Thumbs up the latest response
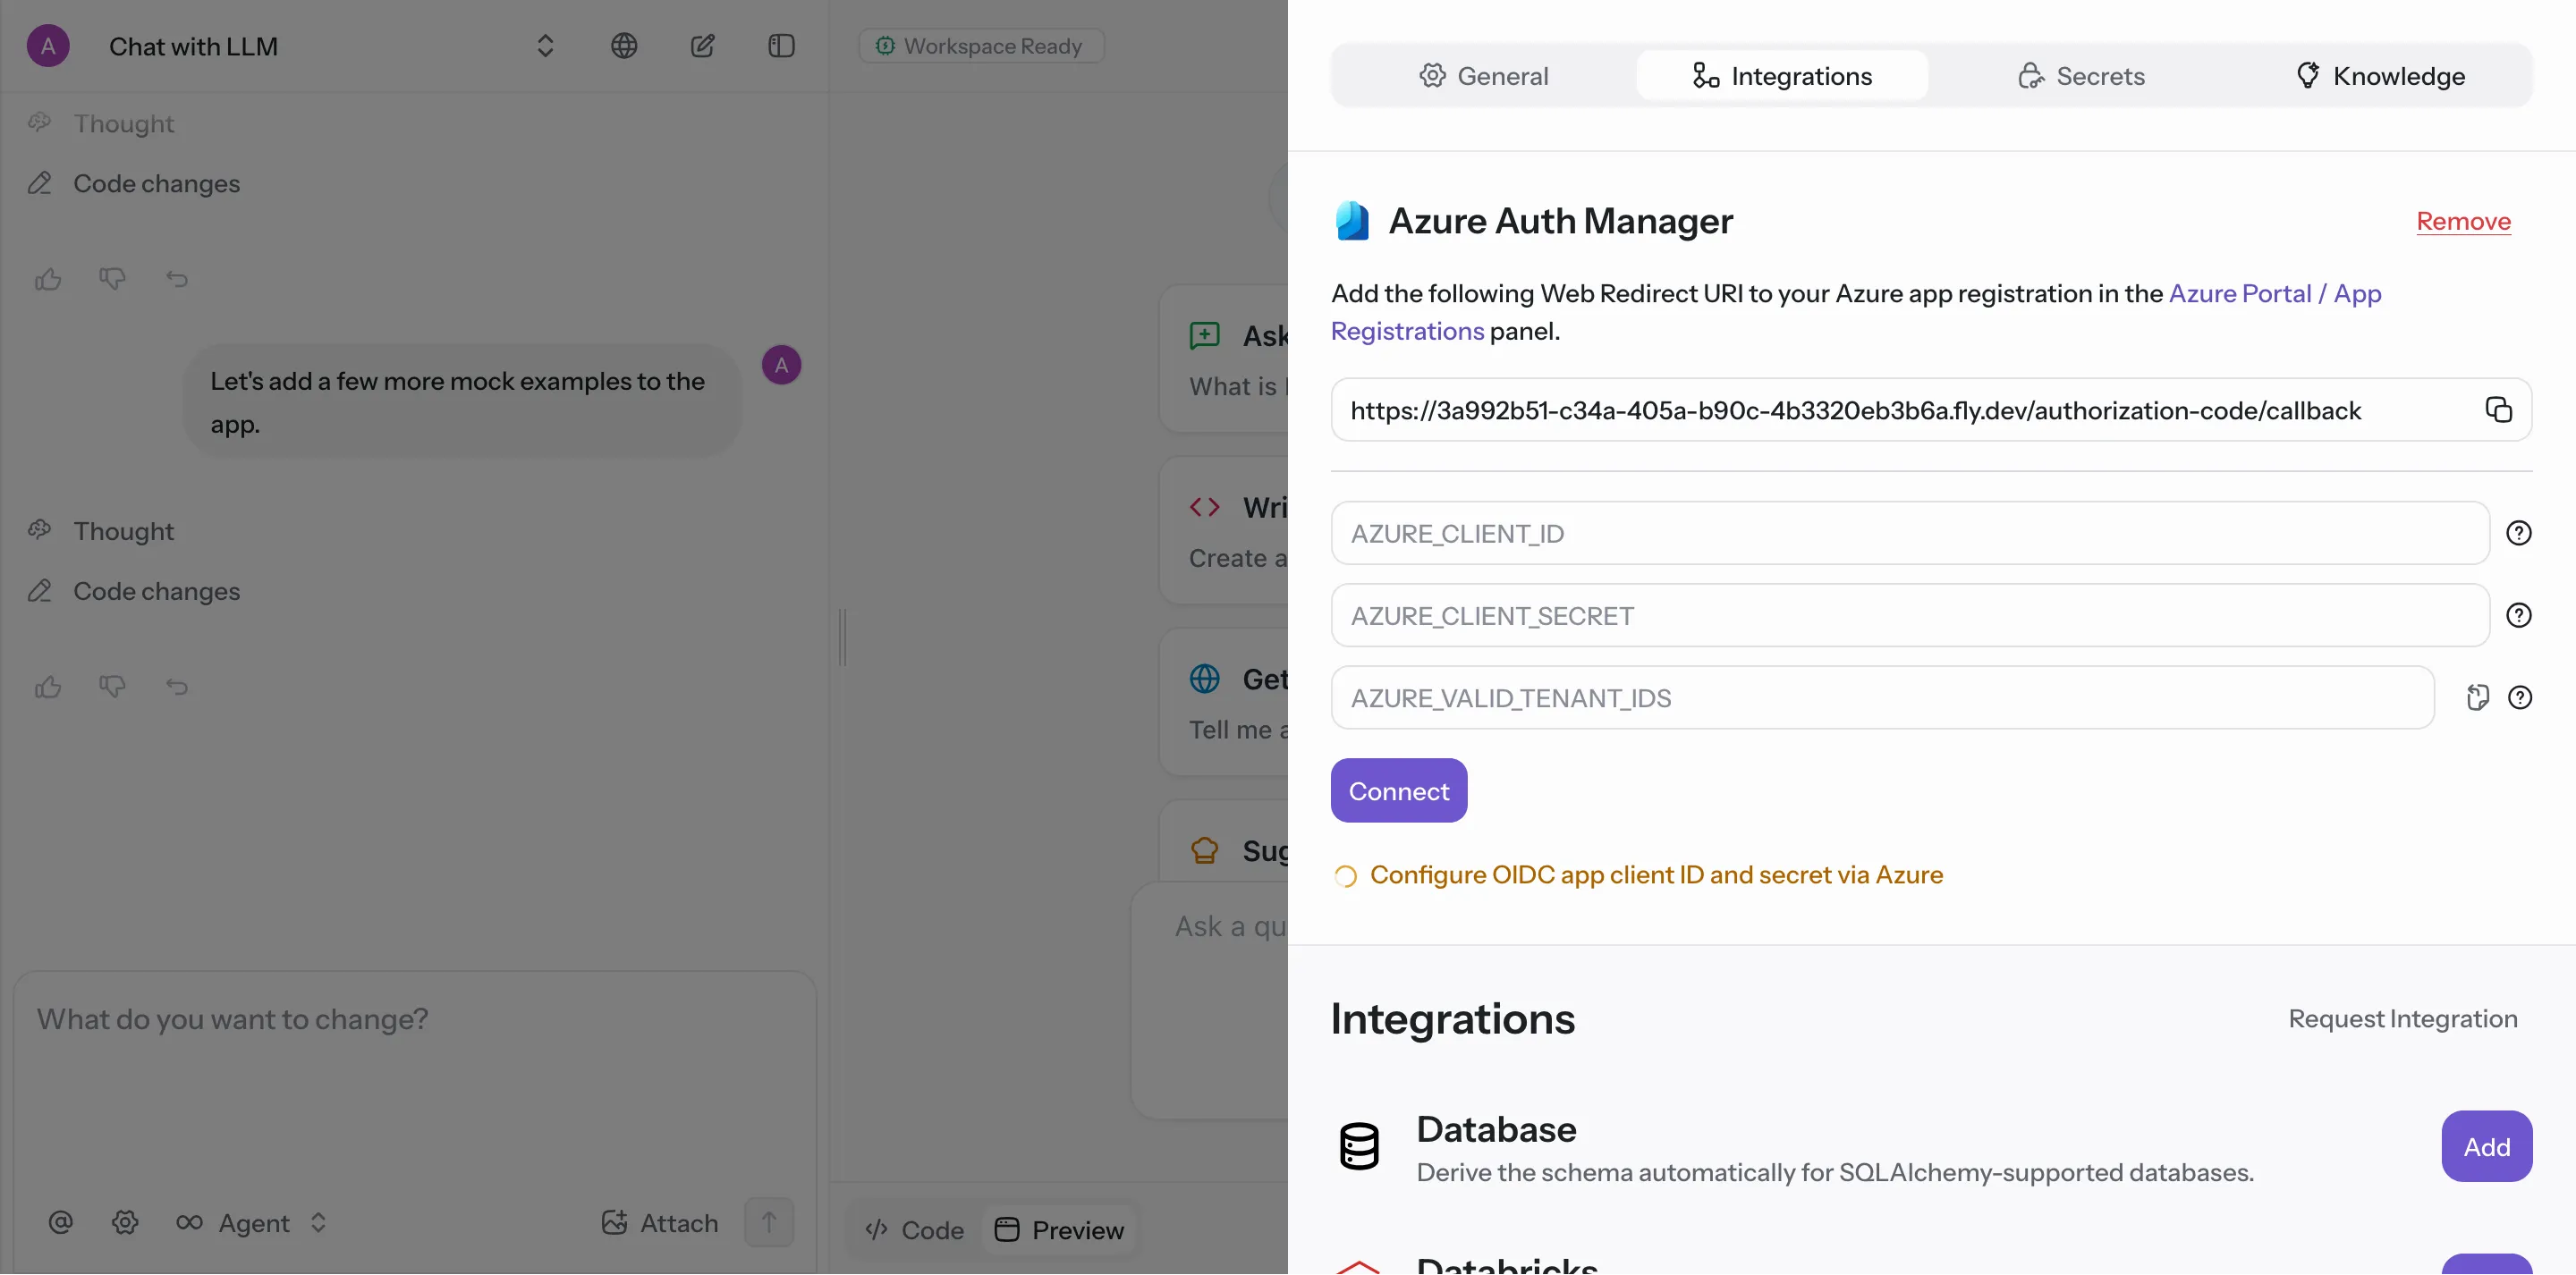The image size is (2576, 1275). [48, 687]
